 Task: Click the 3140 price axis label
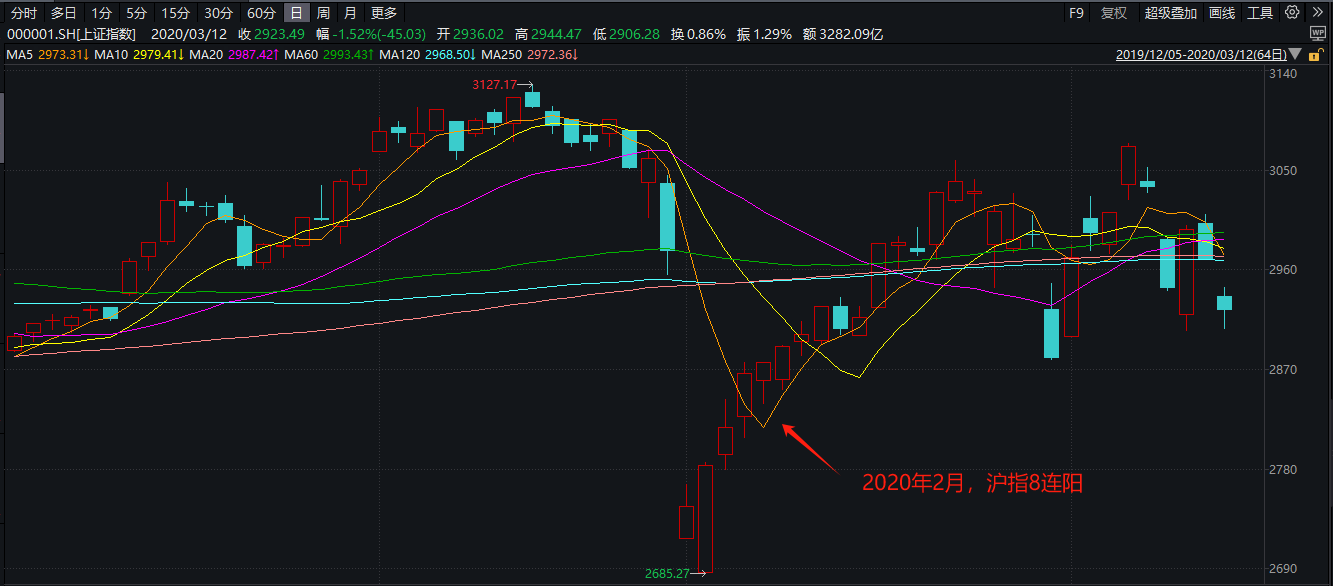pos(1284,74)
